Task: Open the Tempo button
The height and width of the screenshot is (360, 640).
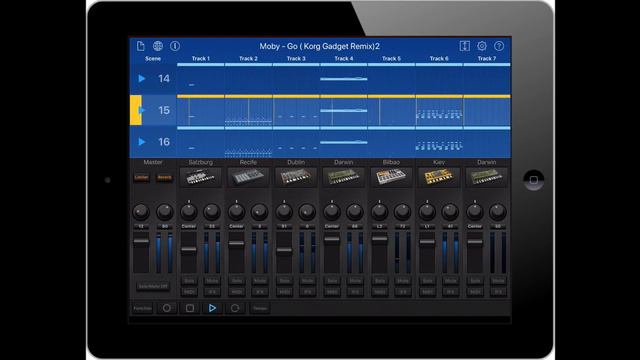Action: [x=260, y=308]
